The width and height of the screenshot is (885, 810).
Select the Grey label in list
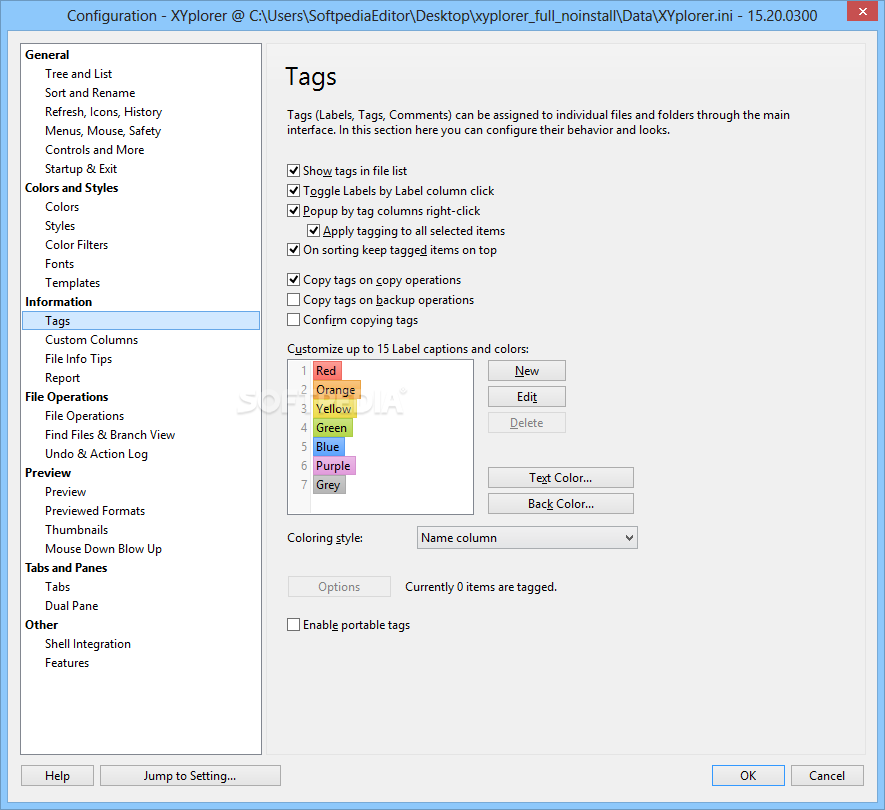(x=329, y=485)
